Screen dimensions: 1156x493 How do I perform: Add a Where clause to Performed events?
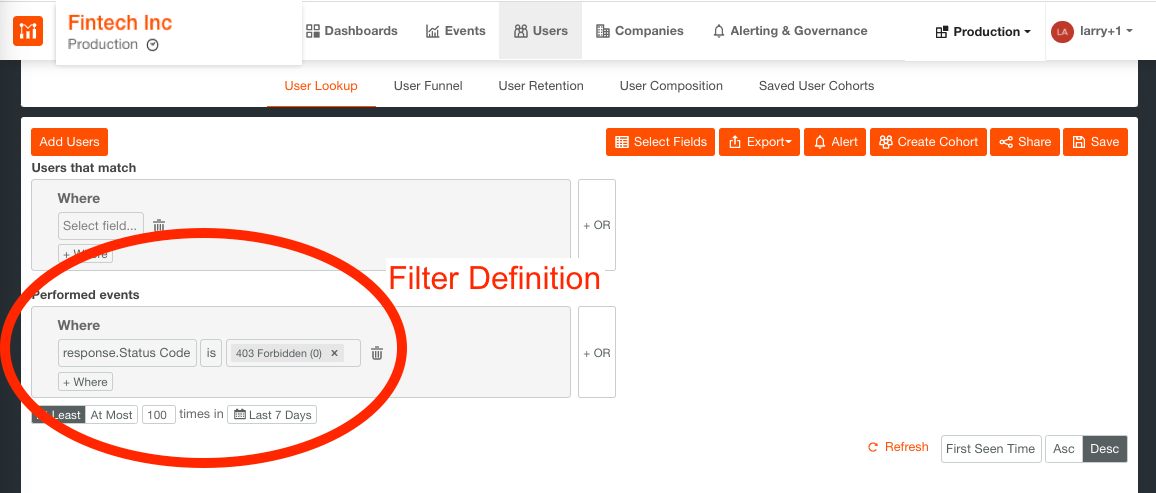coord(86,382)
